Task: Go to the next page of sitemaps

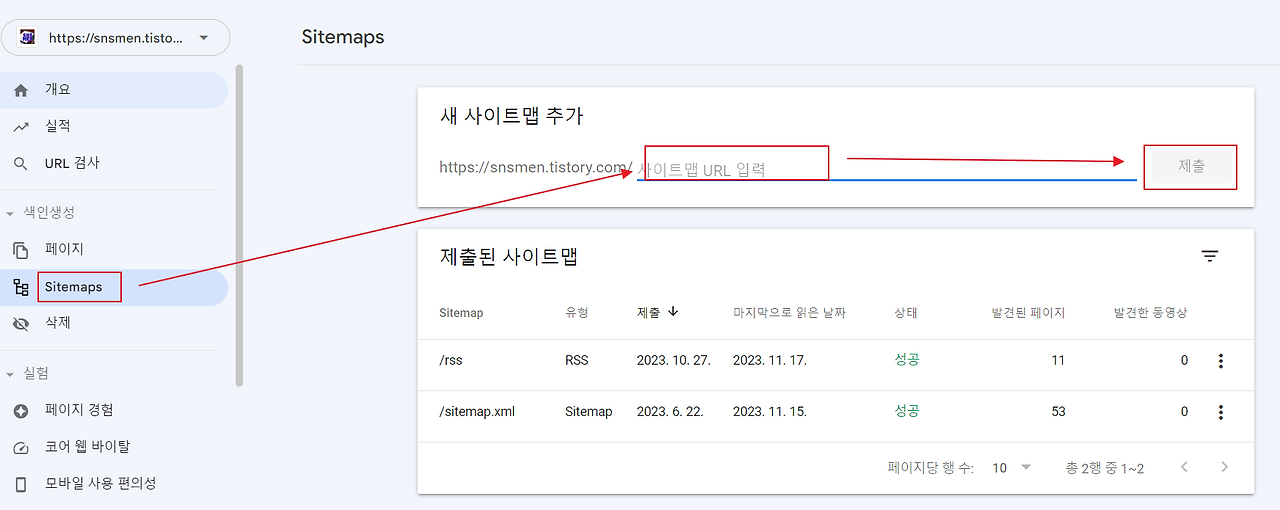Action: click(x=1224, y=467)
